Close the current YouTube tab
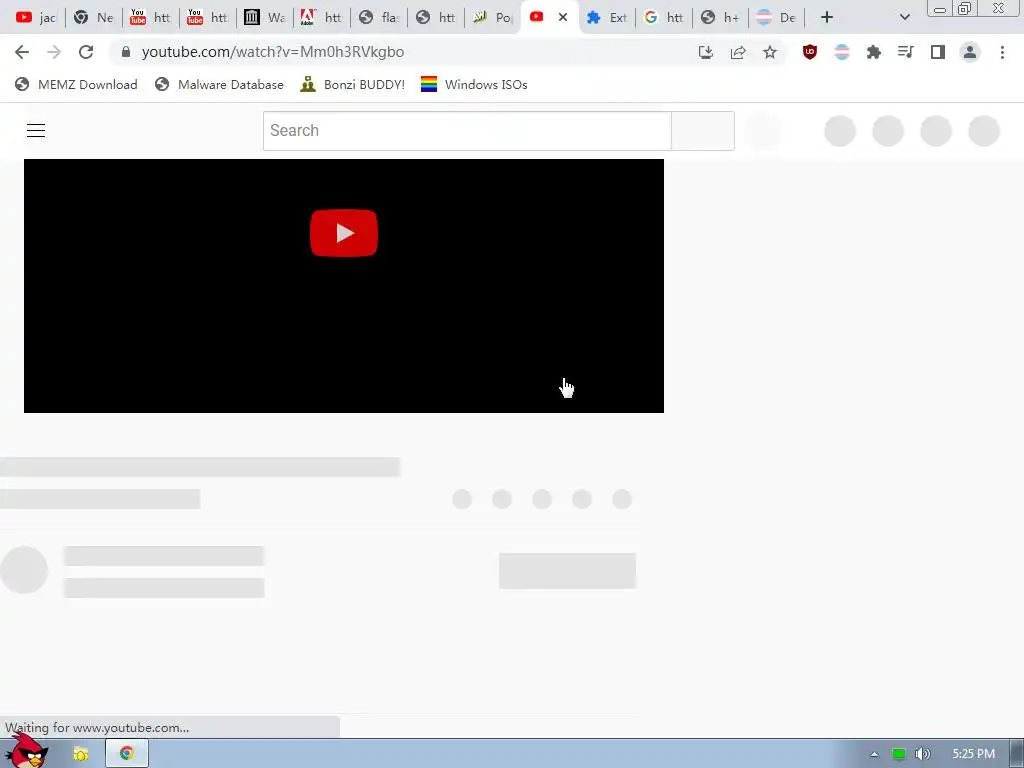1024x768 pixels. tap(563, 17)
